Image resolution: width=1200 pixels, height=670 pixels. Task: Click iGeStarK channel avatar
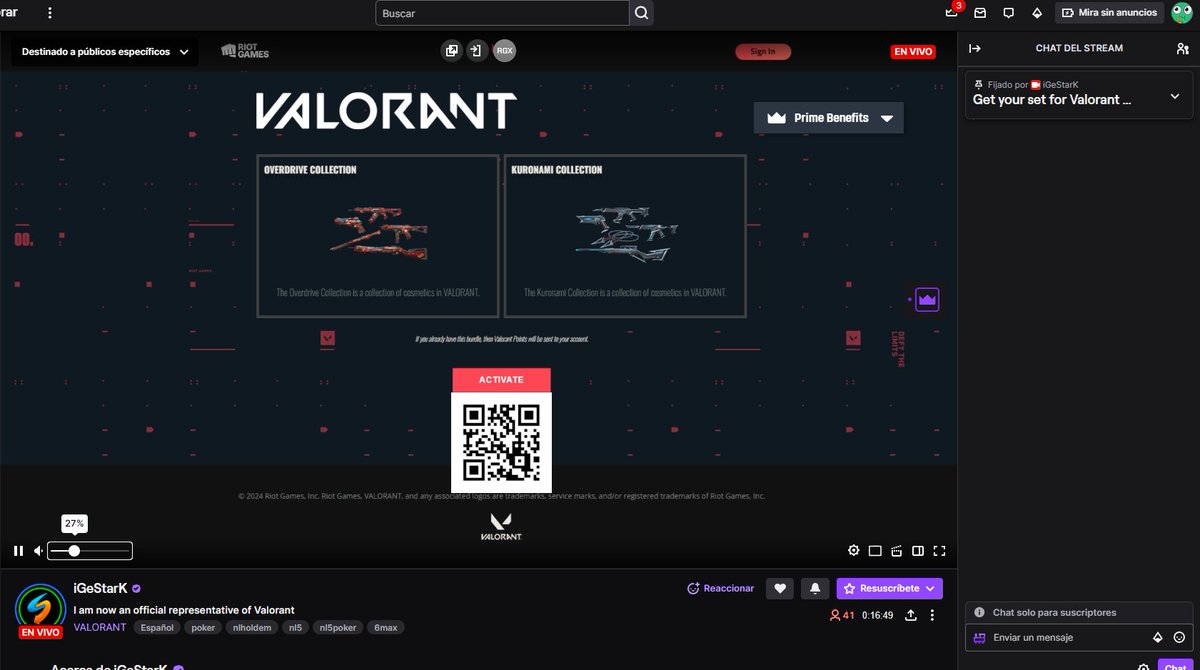[41, 607]
